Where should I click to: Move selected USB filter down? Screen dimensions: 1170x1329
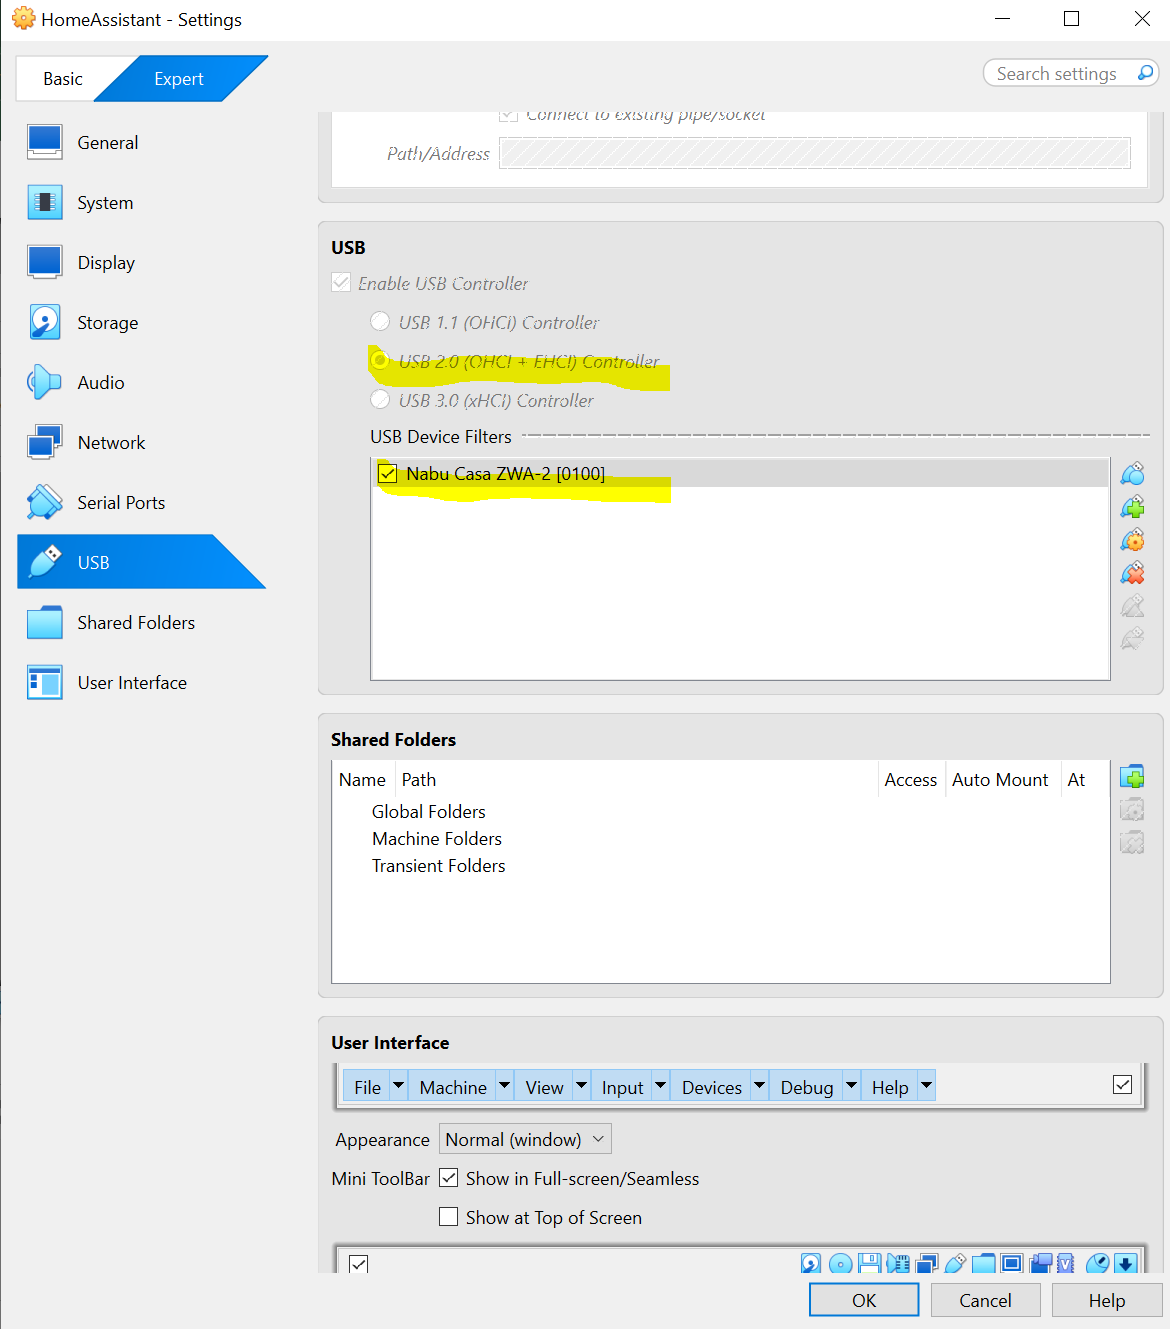(1132, 638)
